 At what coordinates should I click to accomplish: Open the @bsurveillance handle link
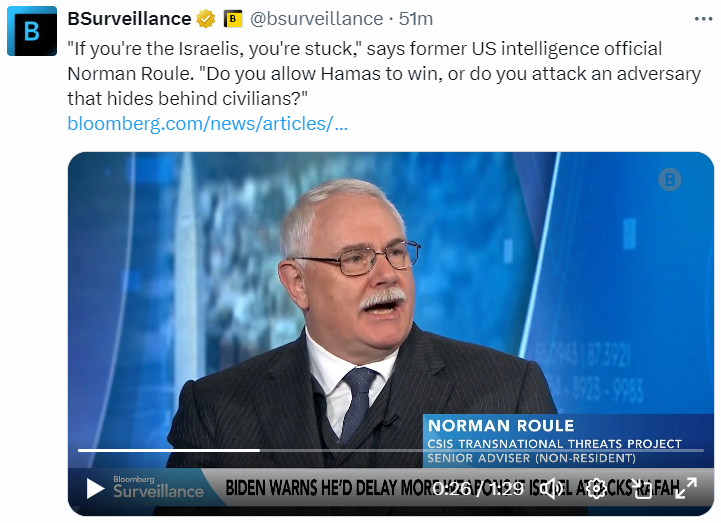(315, 19)
